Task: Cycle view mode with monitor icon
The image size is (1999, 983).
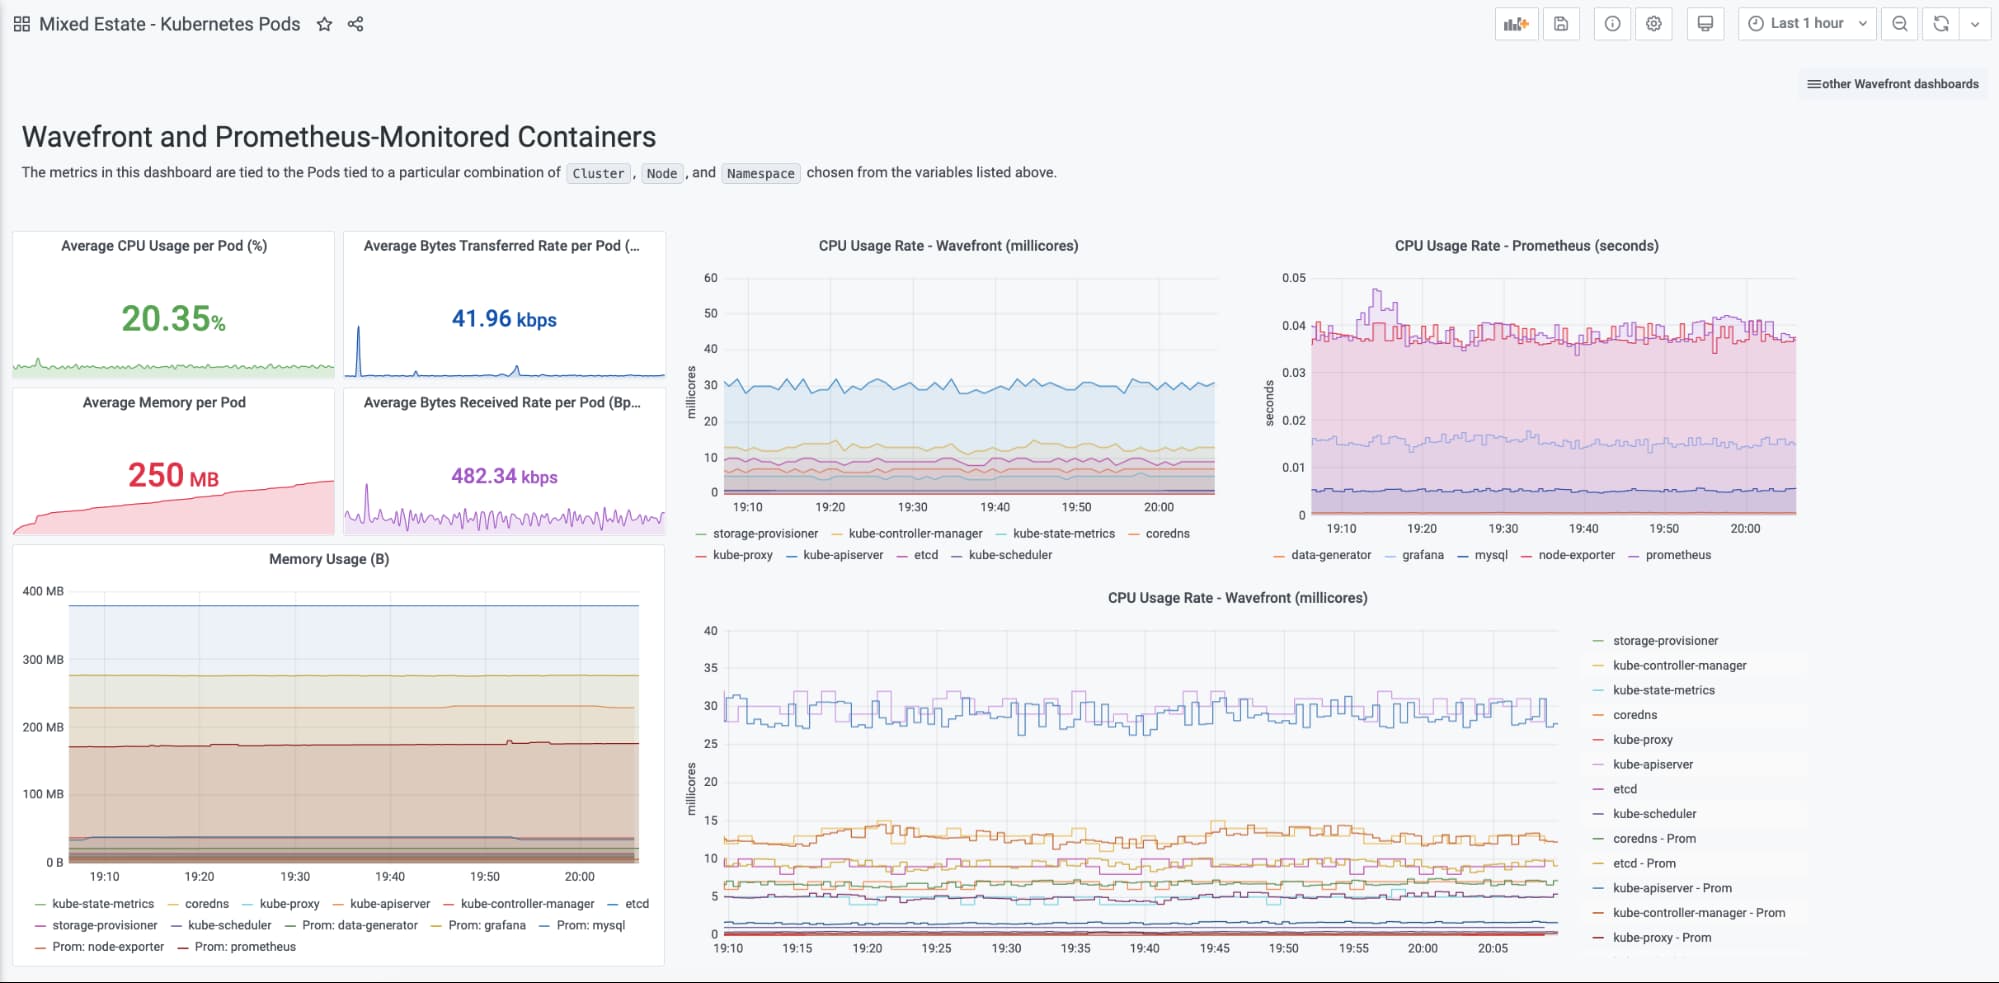Action: coord(1705,24)
